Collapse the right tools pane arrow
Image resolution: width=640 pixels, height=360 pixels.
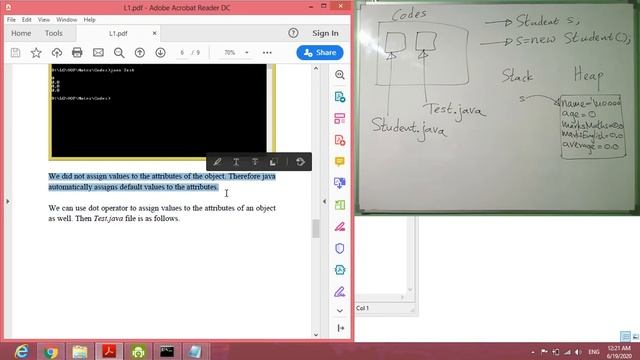340,328
